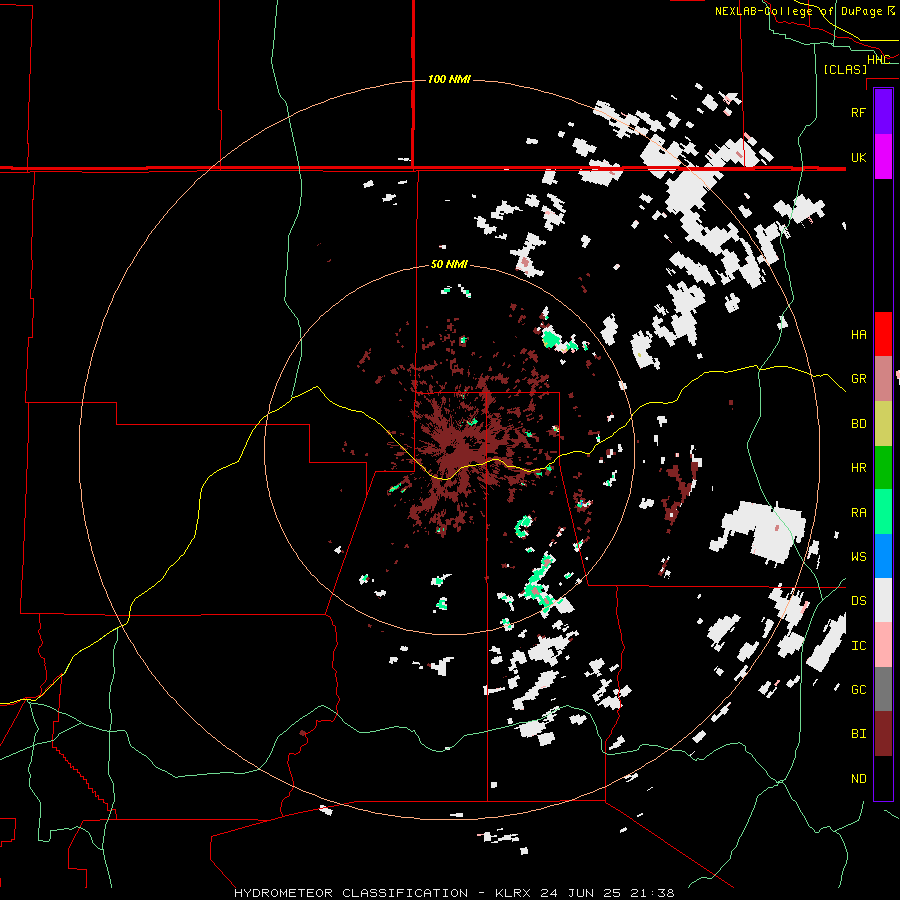Click the BD legend label
900x900 pixels.
[x=858, y=424]
